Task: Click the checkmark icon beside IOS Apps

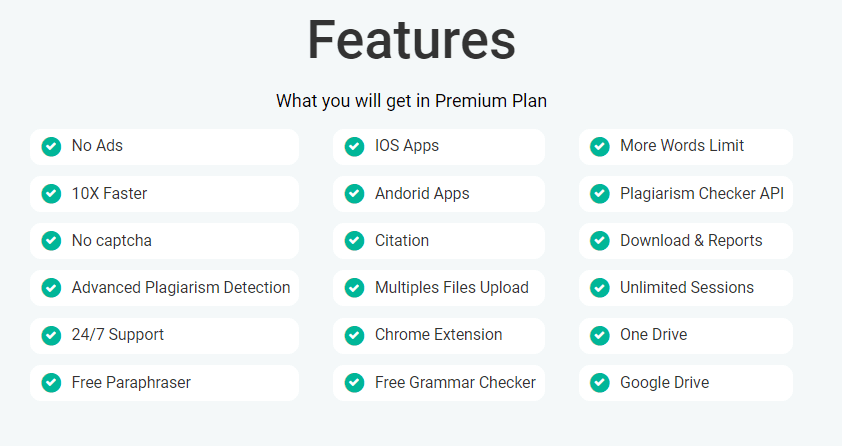Action: point(354,146)
